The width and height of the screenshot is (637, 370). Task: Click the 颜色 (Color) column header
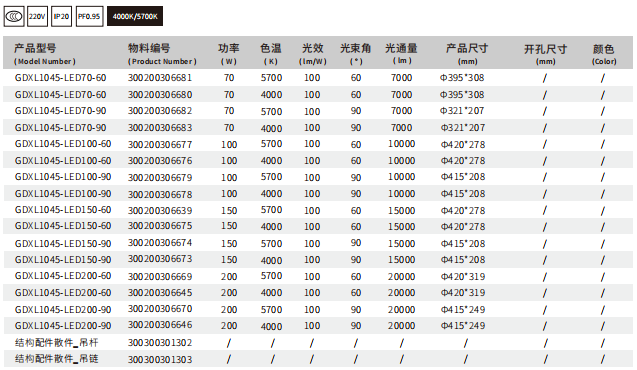coord(604,54)
